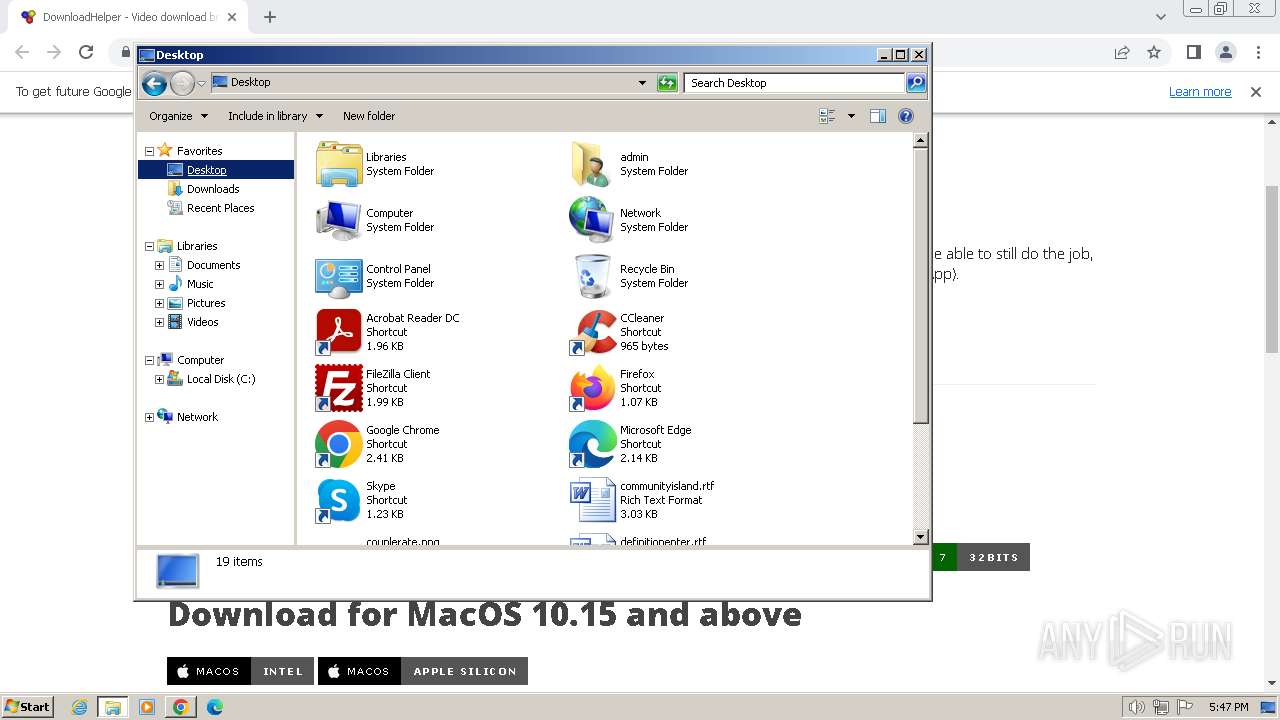
Task: Collapse the Favorites tree group
Action: click(x=150, y=151)
